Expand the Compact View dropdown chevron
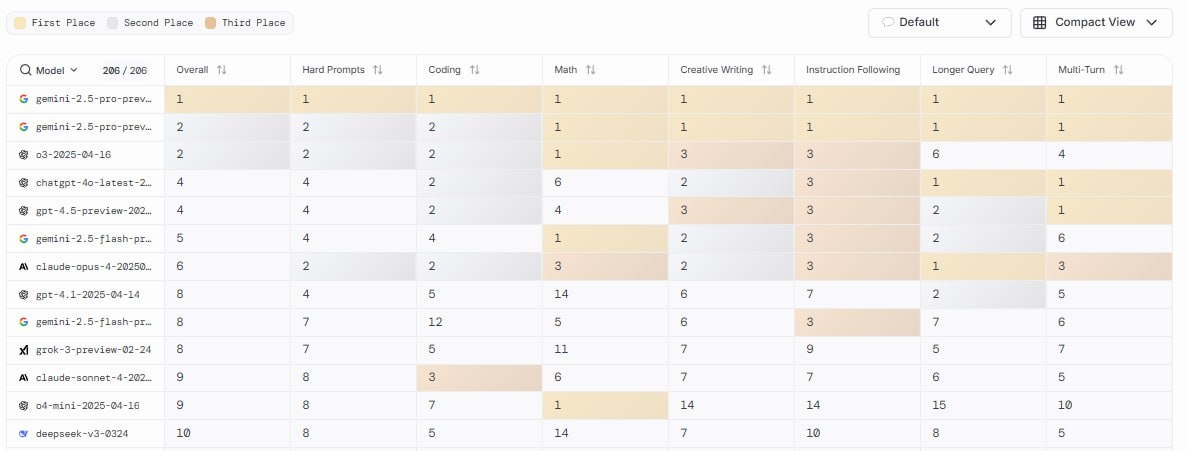The height and width of the screenshot is (451, 1187). [x=1152, y=22]
